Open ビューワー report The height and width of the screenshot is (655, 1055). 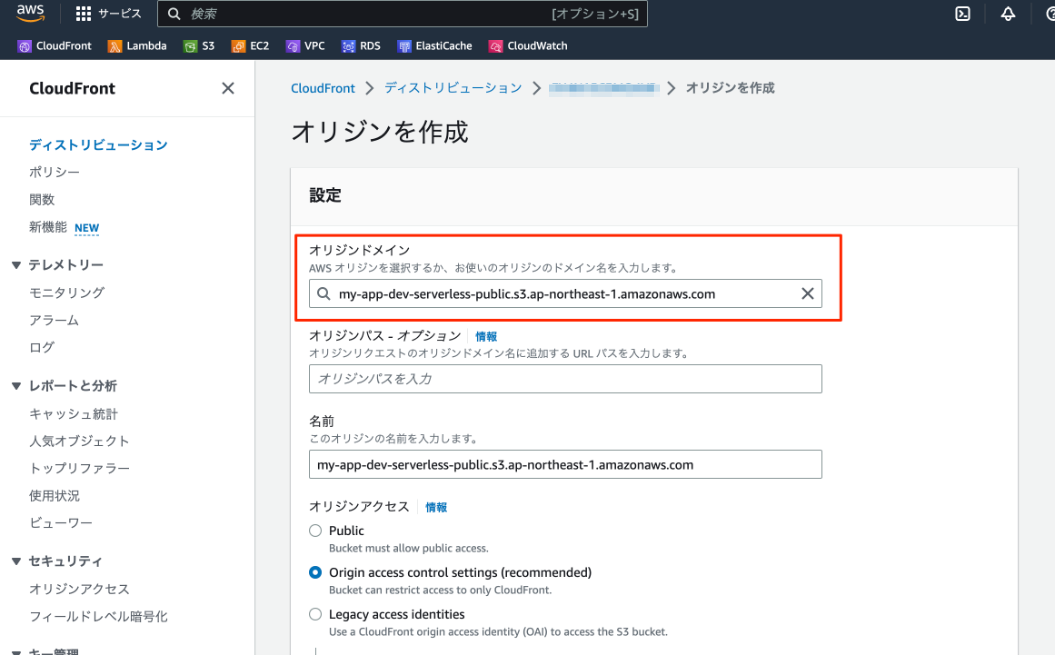[x=61, y=522]
